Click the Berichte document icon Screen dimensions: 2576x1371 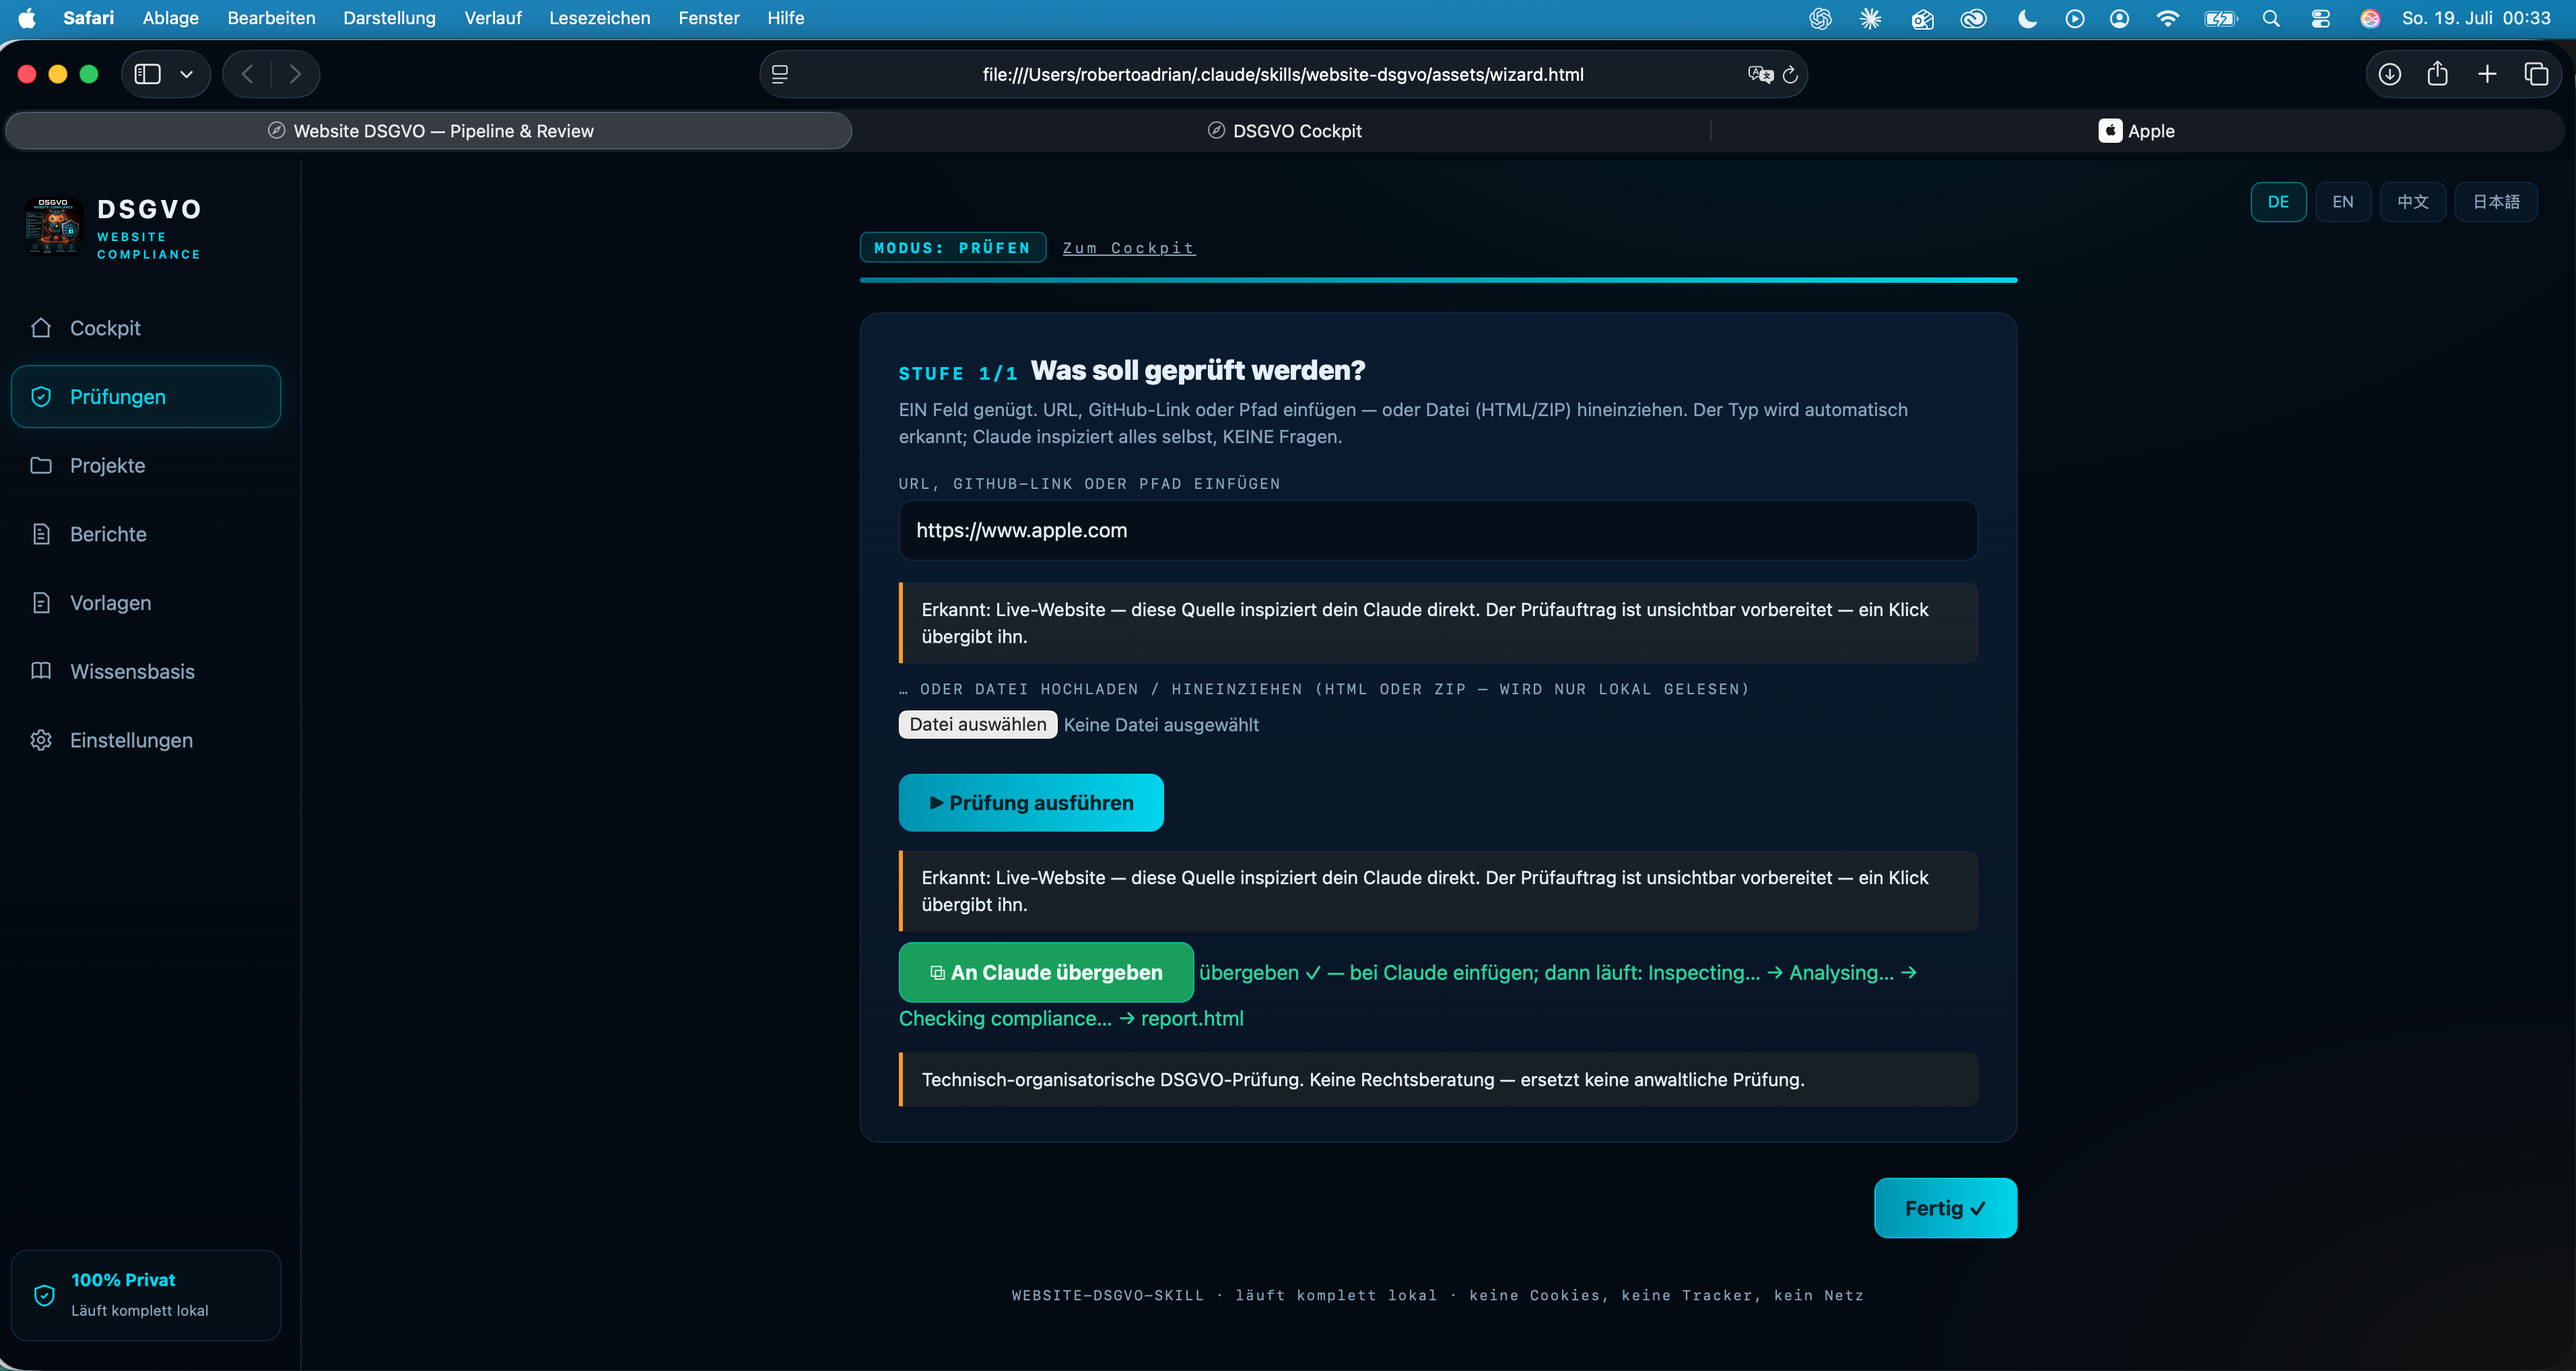point(41,534)
